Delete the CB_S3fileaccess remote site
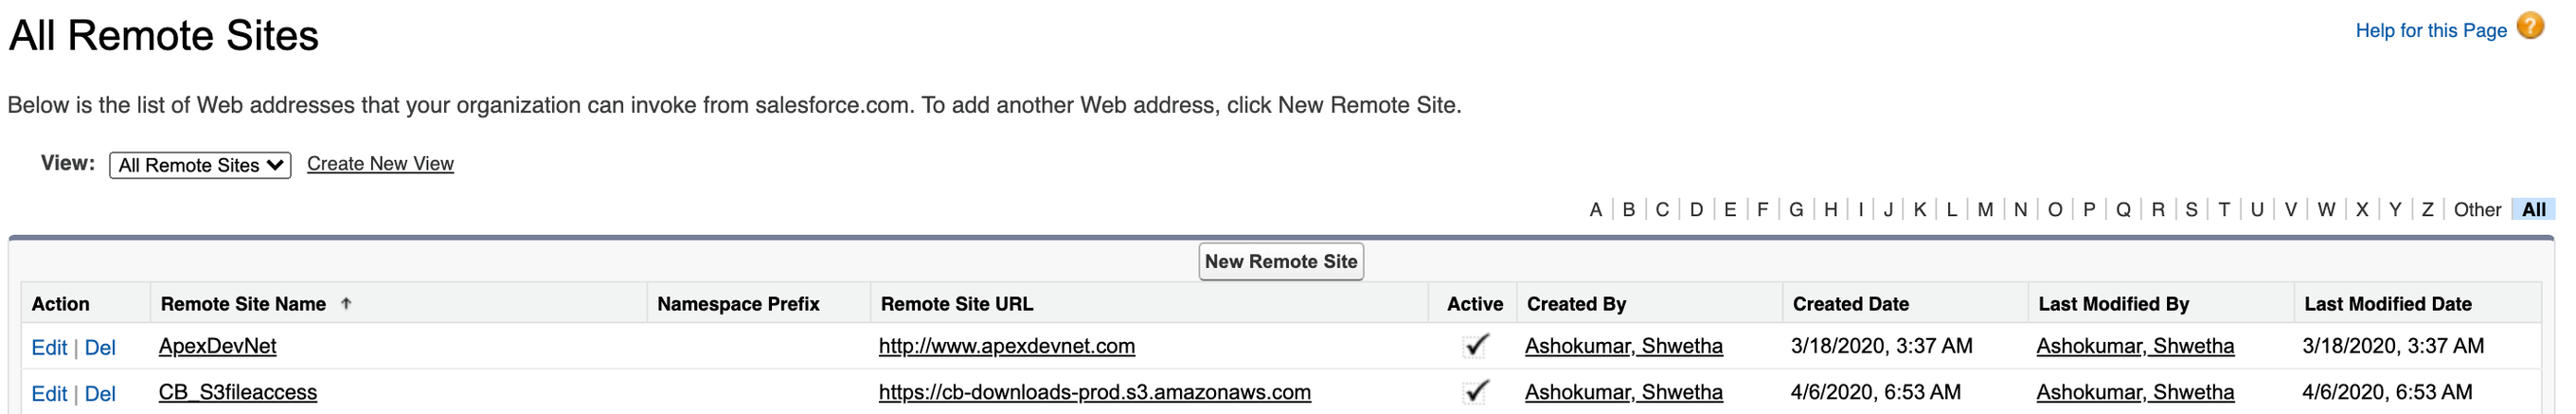The width and height of the screenshot is (2576, 414). pyautogui.click(x=100, y=393)
